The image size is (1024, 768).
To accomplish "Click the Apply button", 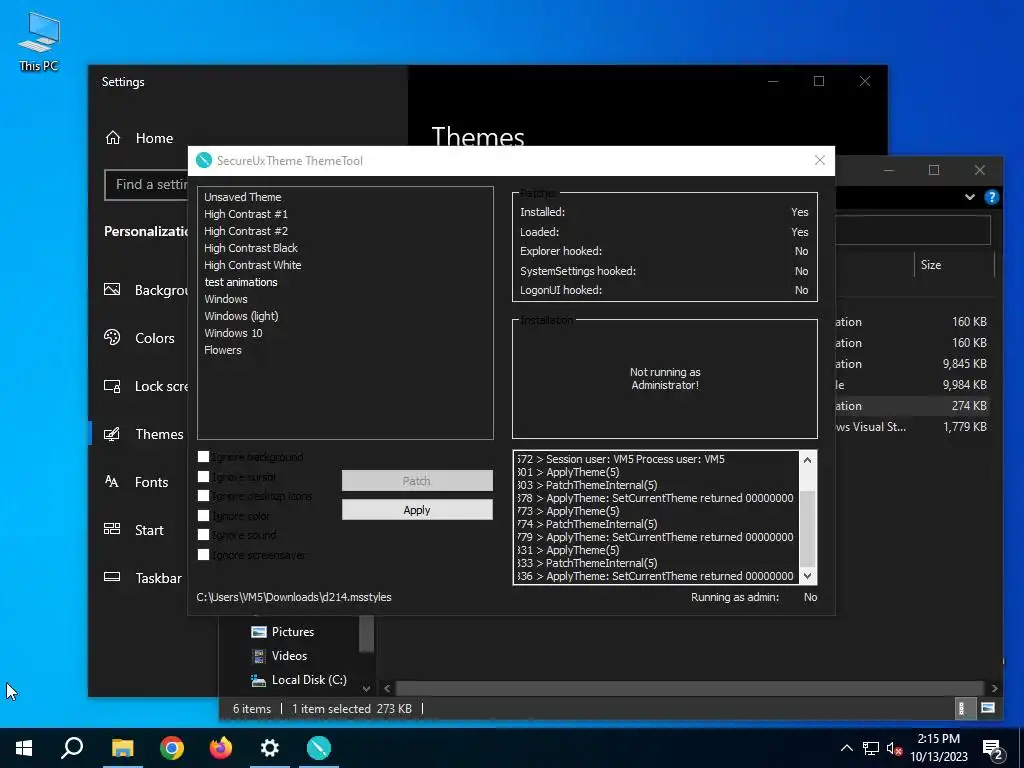I will point(417,510).
